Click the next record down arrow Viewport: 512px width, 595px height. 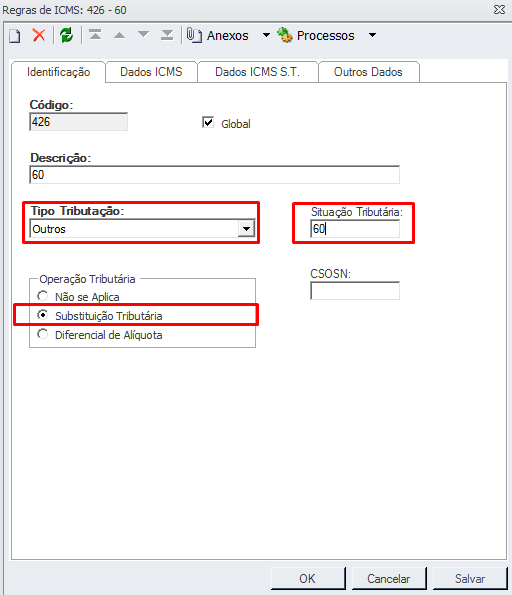tap(143, 35)
